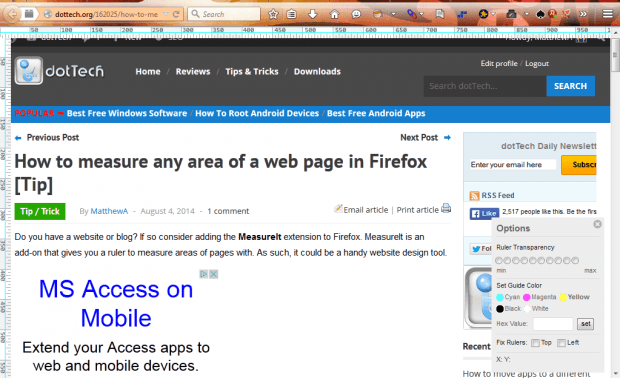Image resolution: width=620 pixels, height=378 pixels.
Task: Click the dotTech logo
Action: click(x=59, y=71)
